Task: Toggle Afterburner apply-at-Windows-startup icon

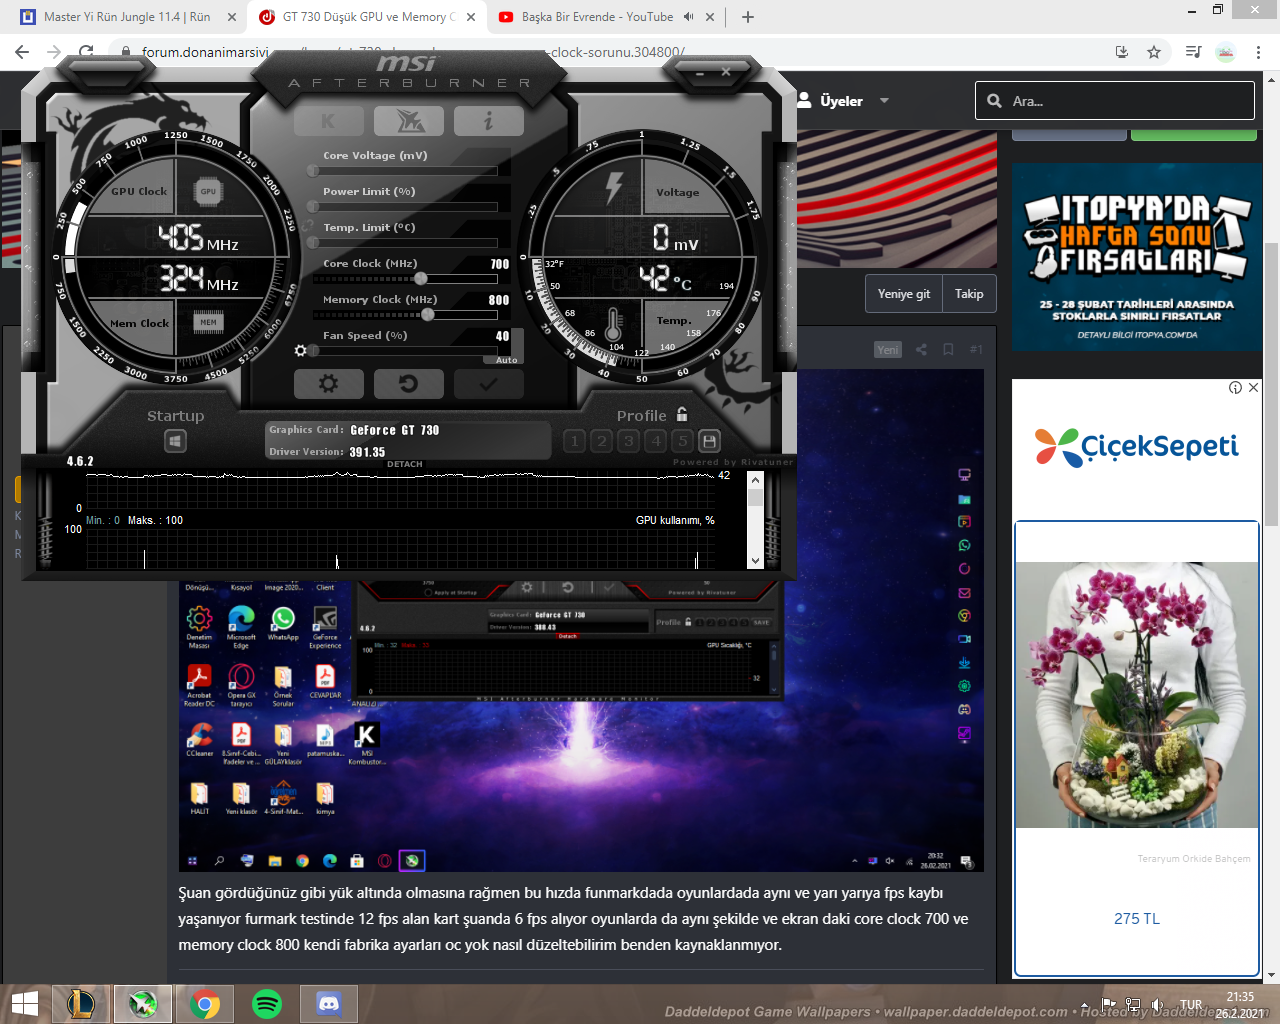Action: coord(175,441)
